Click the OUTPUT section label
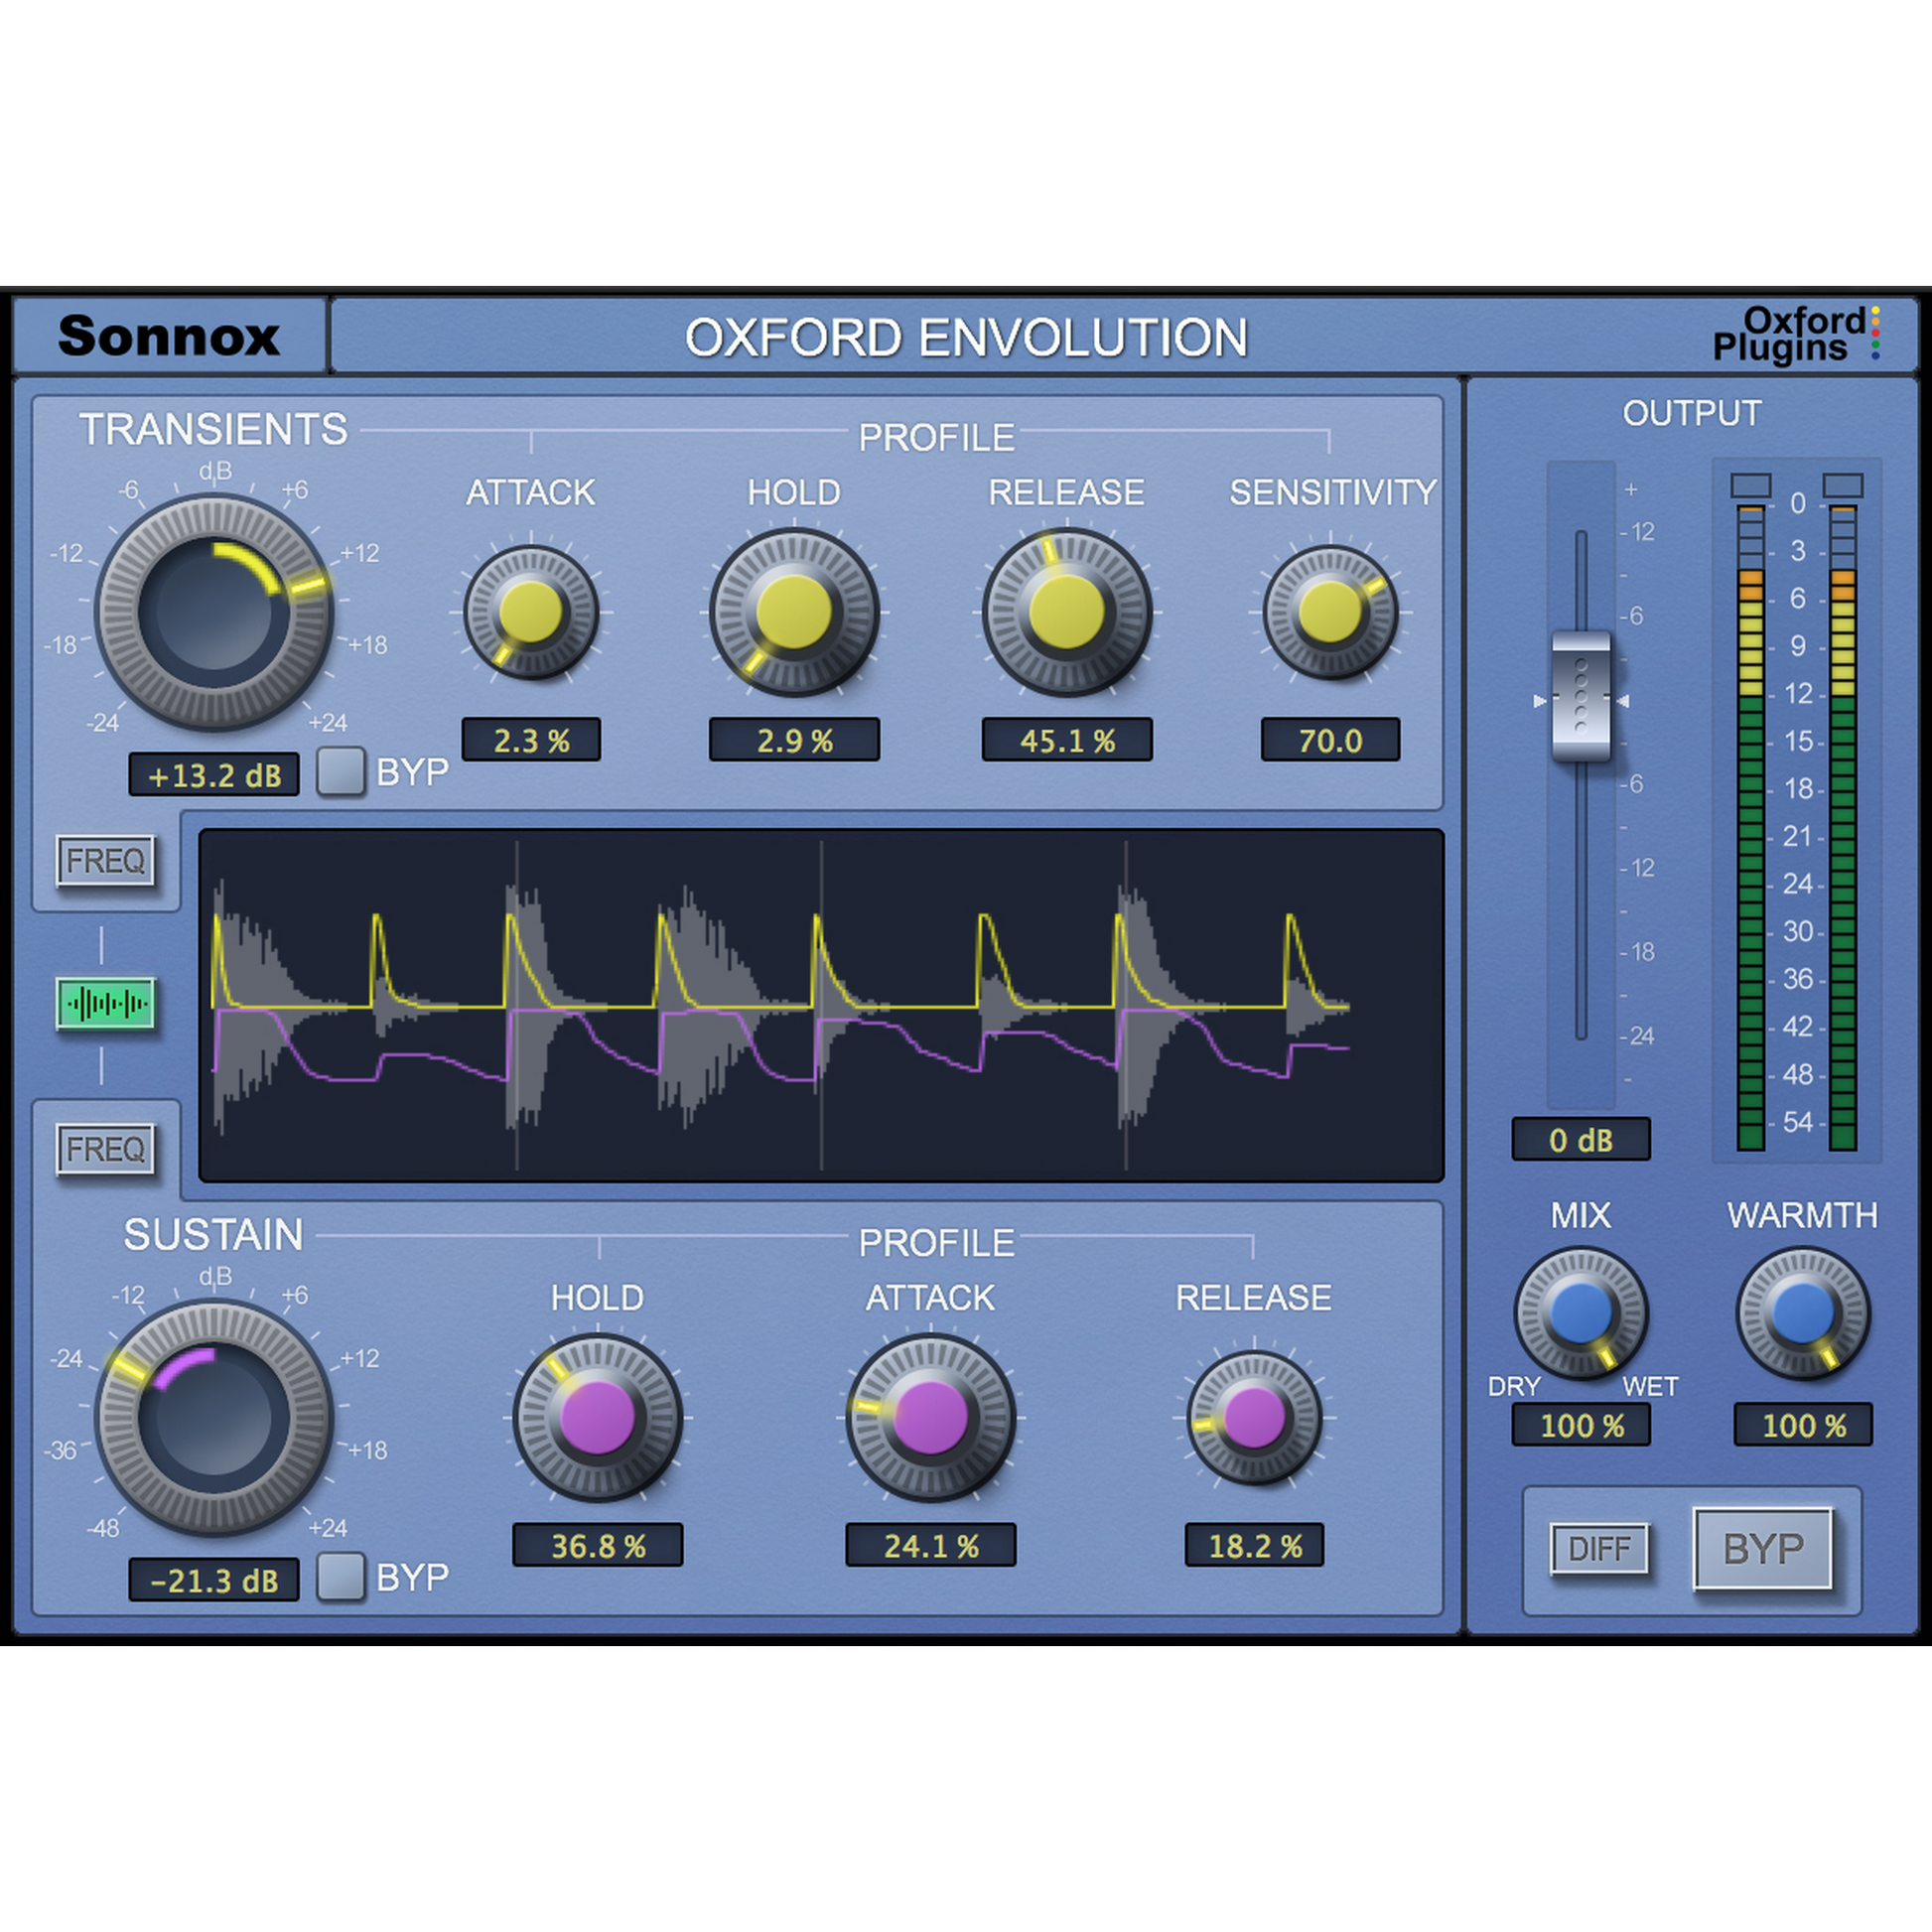The image size is (1932, 1932). pos(1692,413)
